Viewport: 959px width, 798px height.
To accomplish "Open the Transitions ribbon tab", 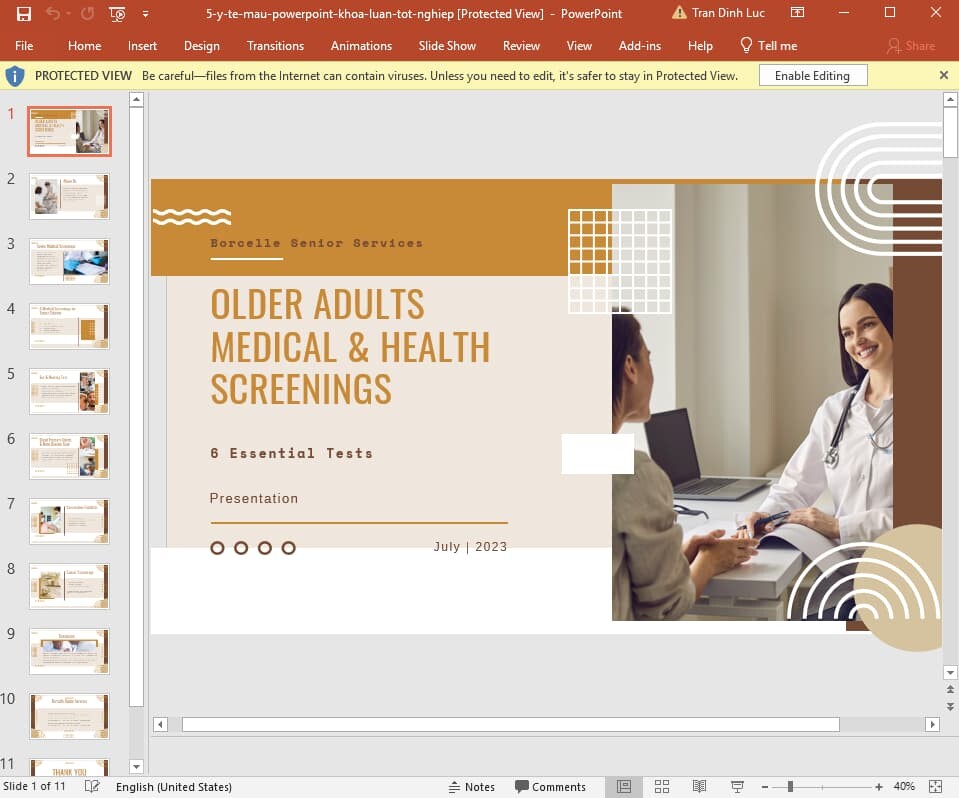I will click(275, 45).
